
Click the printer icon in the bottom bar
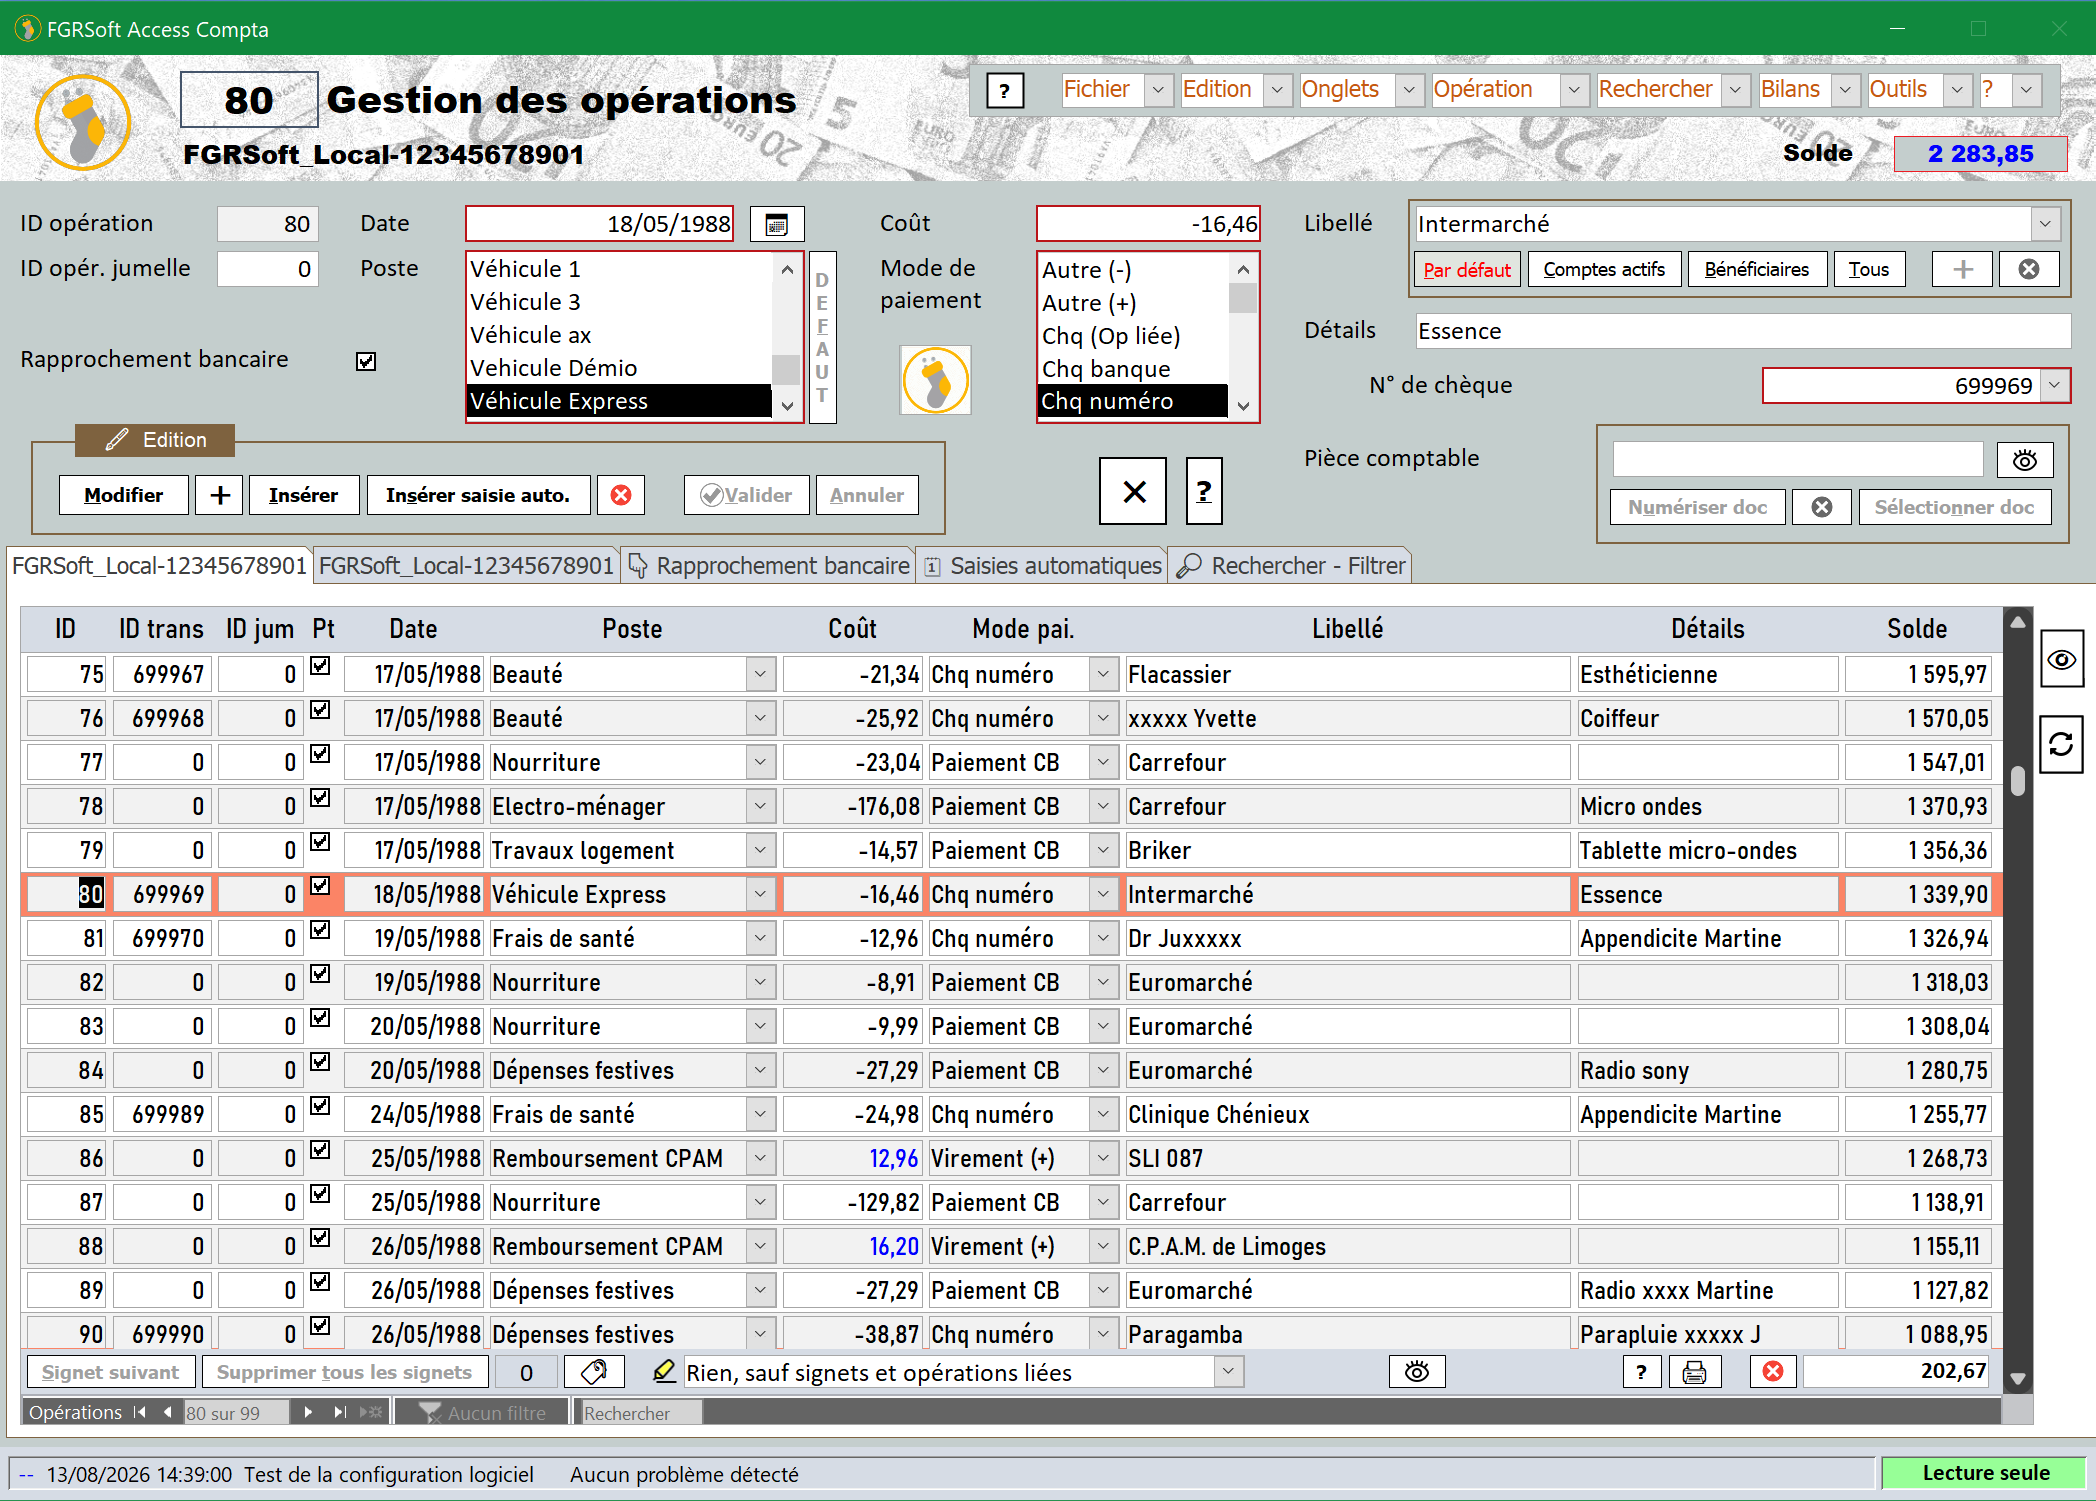1694,1372
